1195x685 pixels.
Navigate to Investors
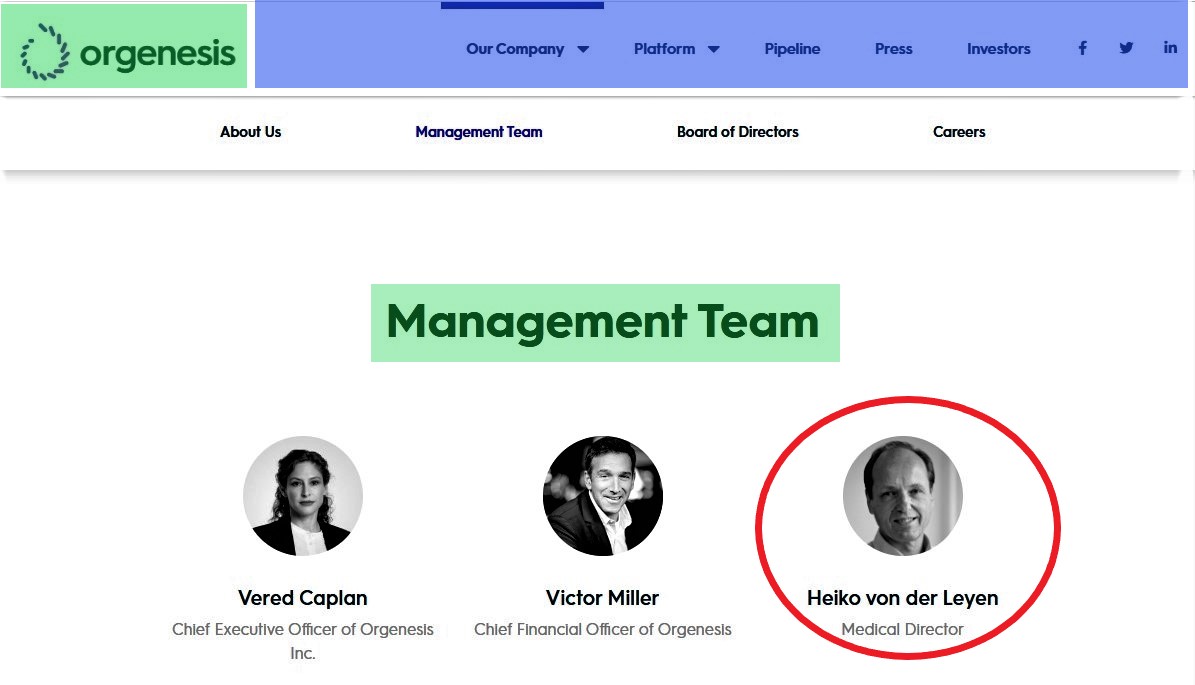point(998,49)
